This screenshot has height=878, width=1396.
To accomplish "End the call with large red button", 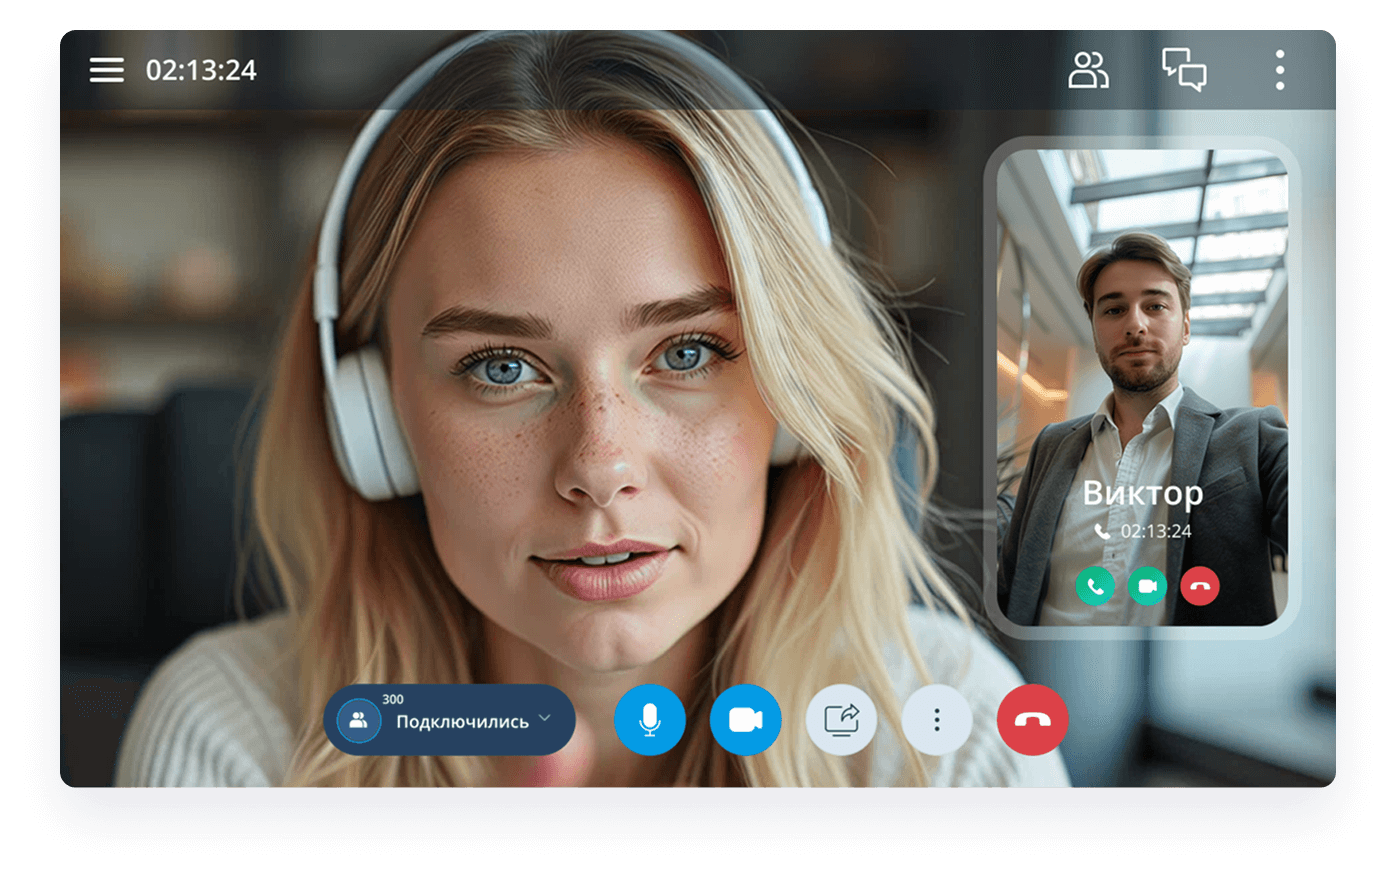I will point(1033,720).
